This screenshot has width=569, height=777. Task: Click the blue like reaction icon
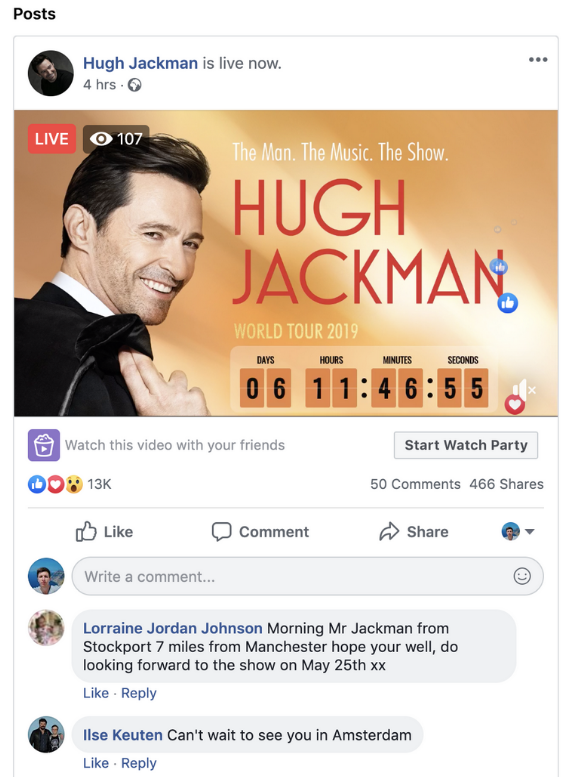pyautogui.click(x=37, y=484)
